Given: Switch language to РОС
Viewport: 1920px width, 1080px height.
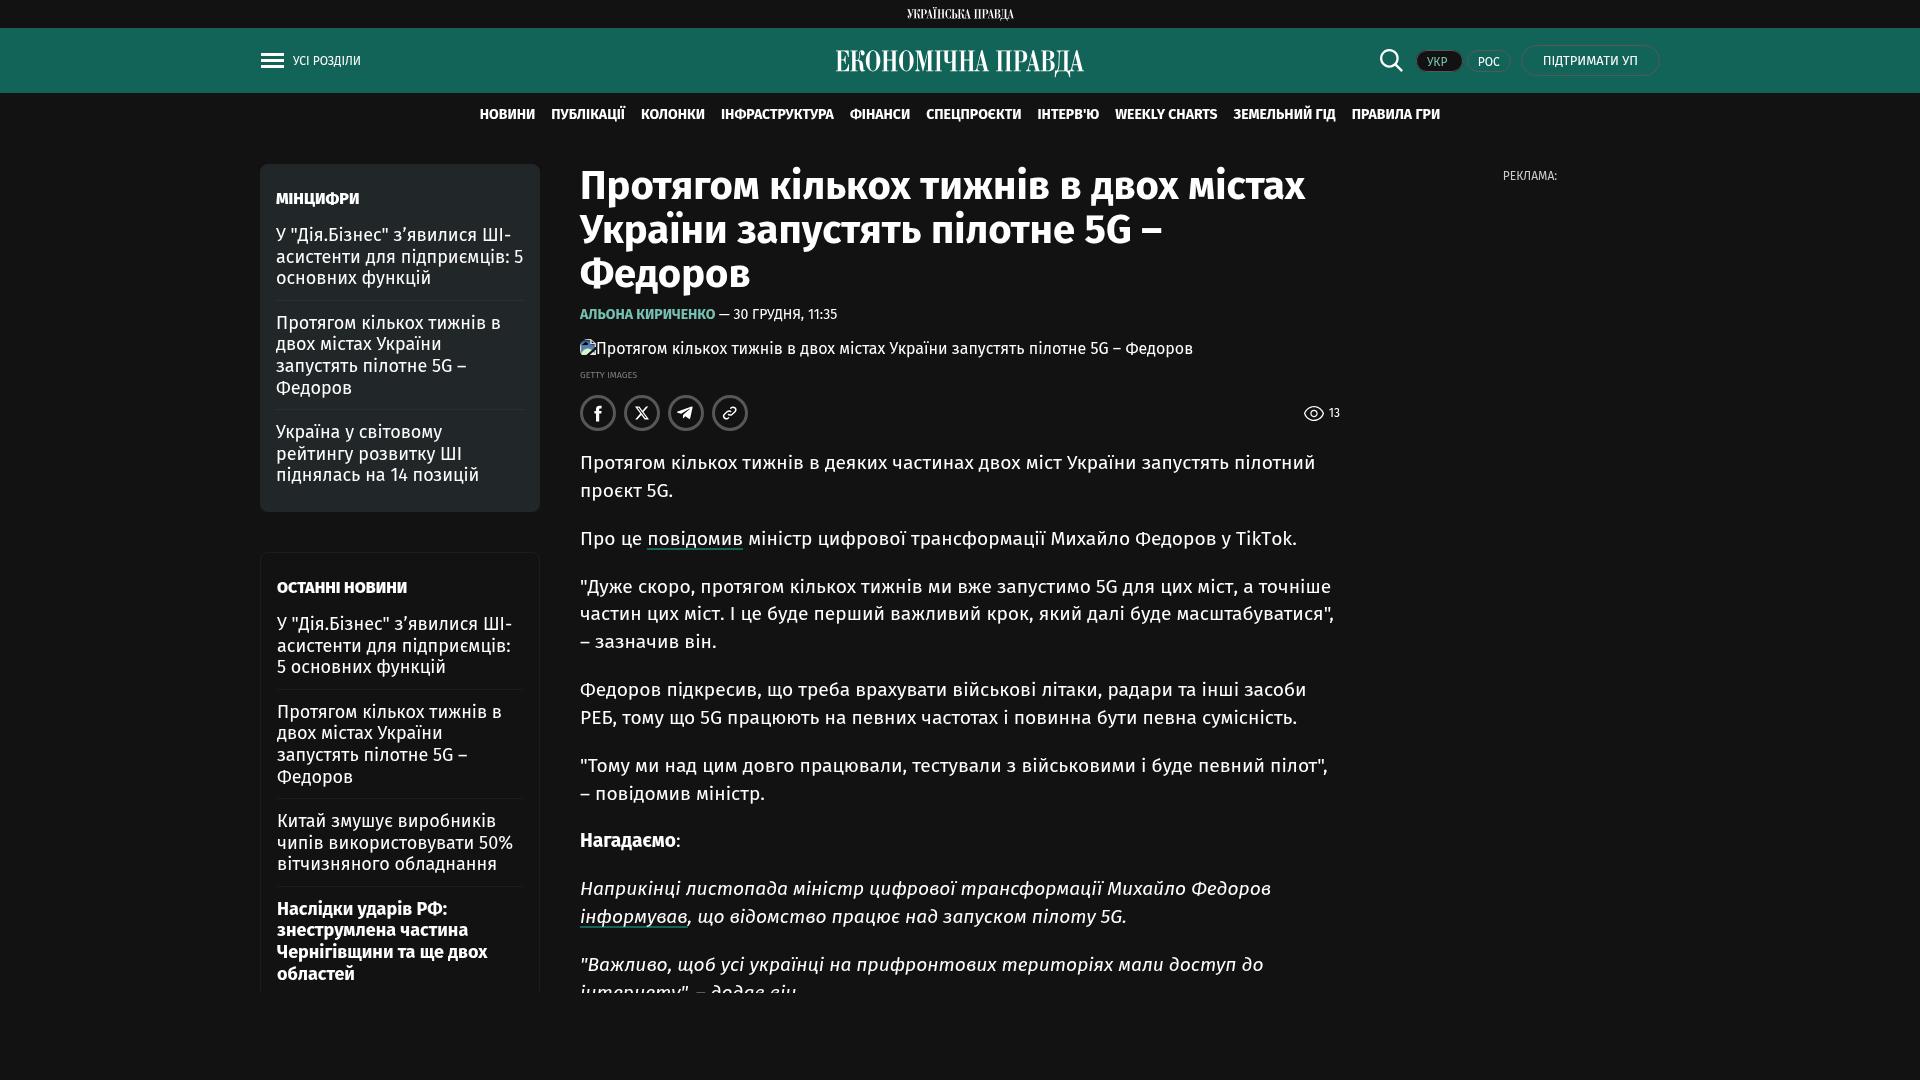Looking at the screenshot, I should [1488, 61].
